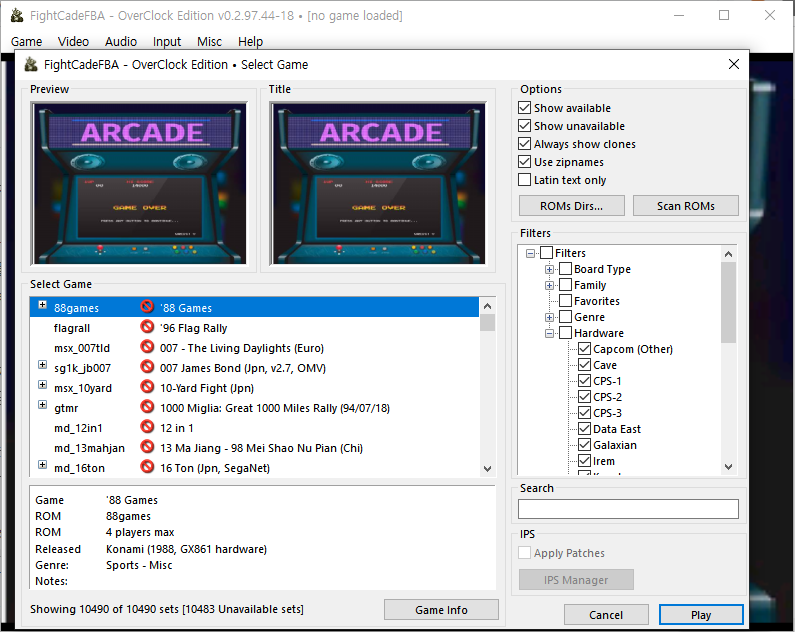The width and height of the screenshot is (795, 632).
Task: Select md_12in1 row in game list
Action: [x=254, y=428]
